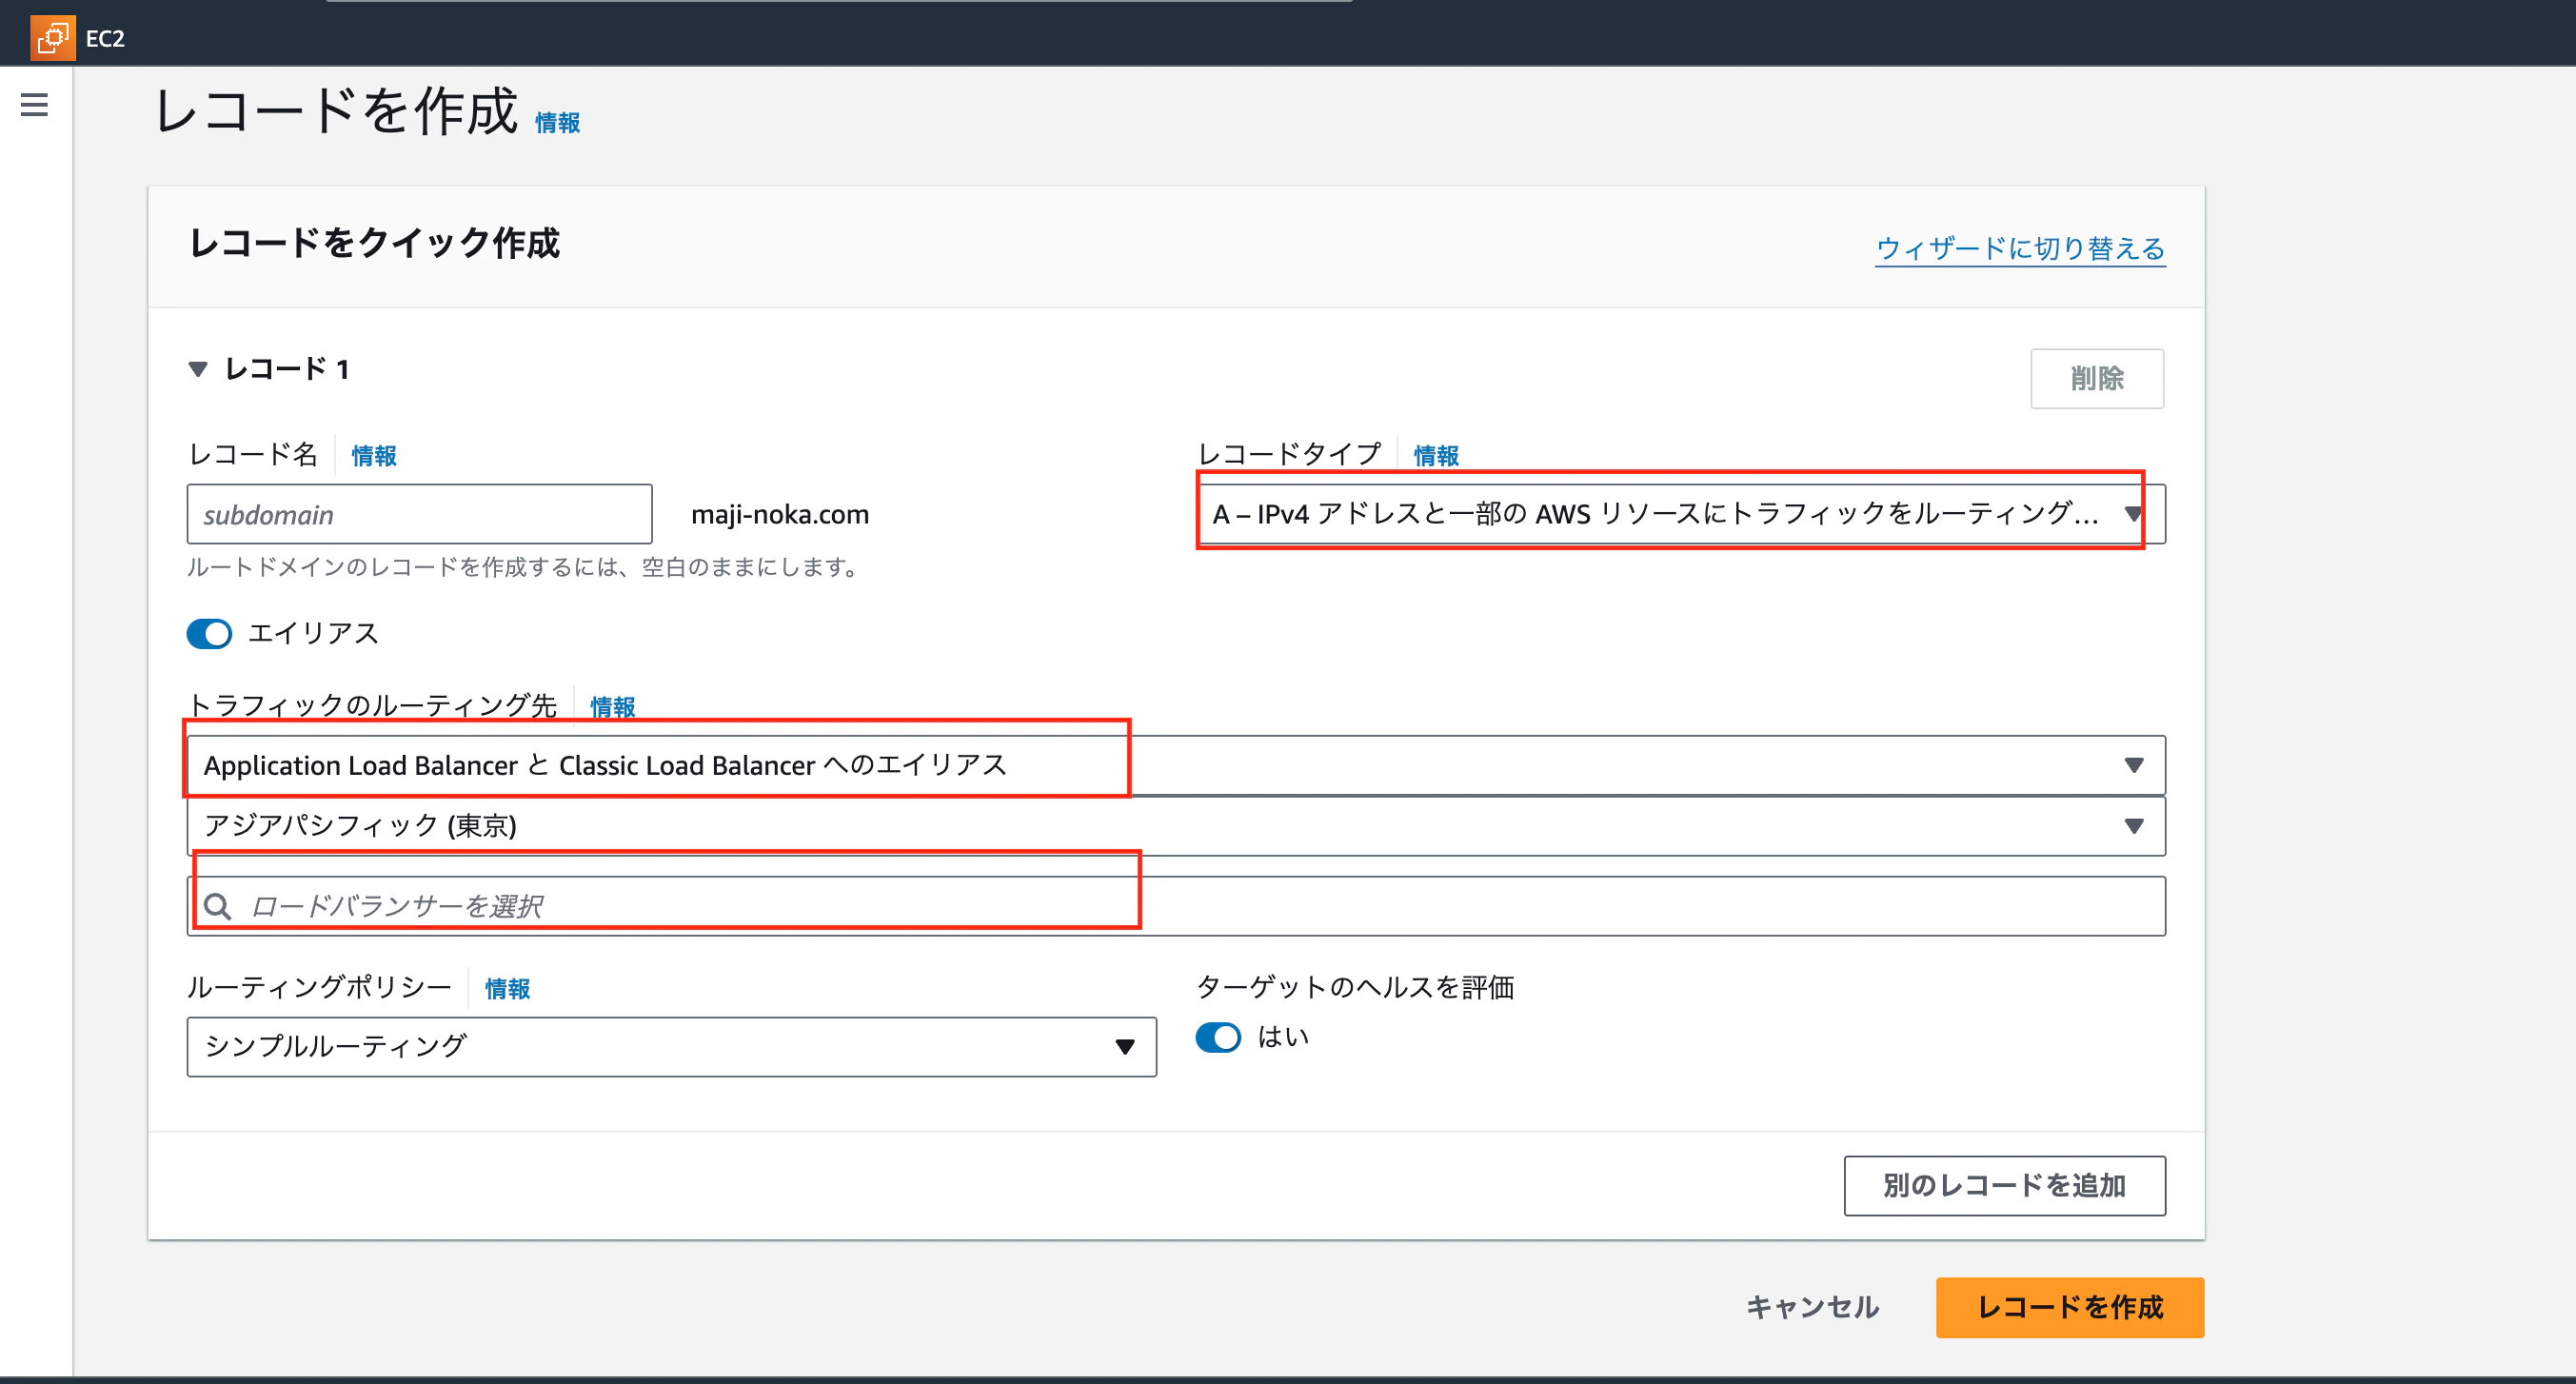Open the レコードタイプ dropdown
This screenshot has width=2576, height=1384.
1681,514
